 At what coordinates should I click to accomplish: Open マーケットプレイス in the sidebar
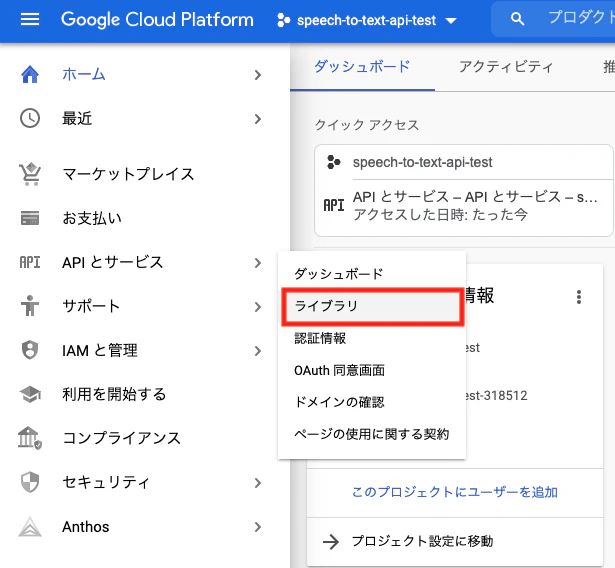click(x=128, y=174)
